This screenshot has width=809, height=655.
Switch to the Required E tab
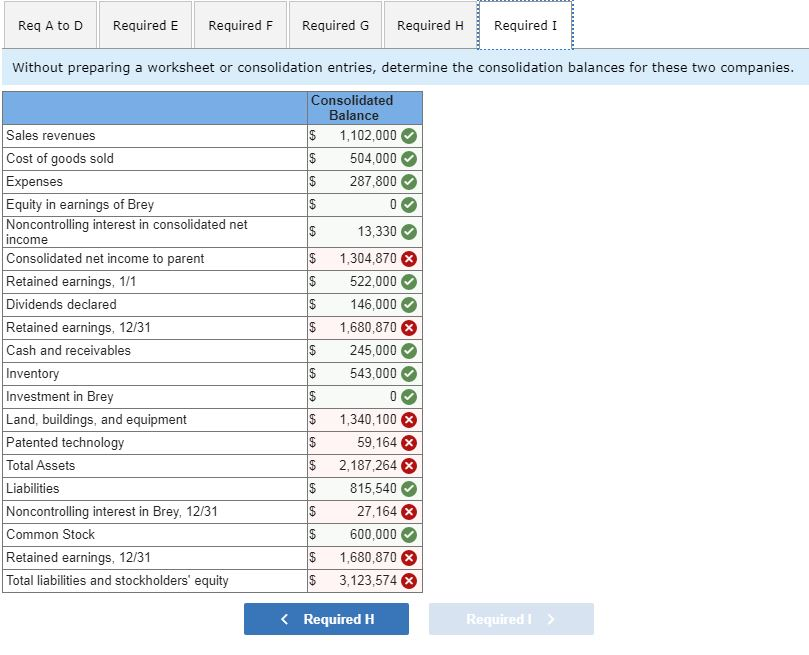[x=145, y=25]
